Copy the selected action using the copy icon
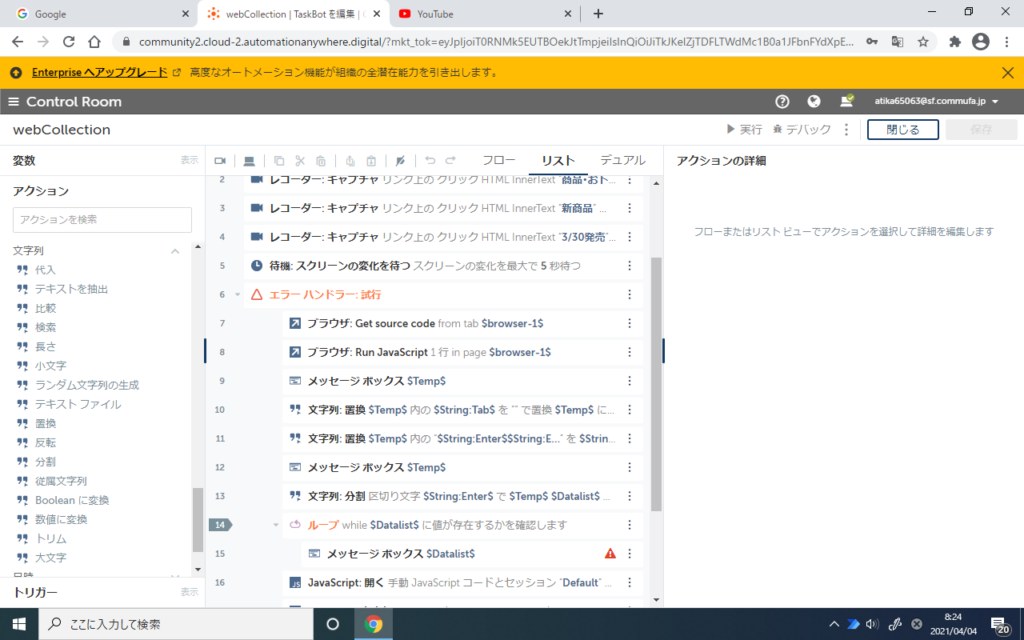 [280, 160]
